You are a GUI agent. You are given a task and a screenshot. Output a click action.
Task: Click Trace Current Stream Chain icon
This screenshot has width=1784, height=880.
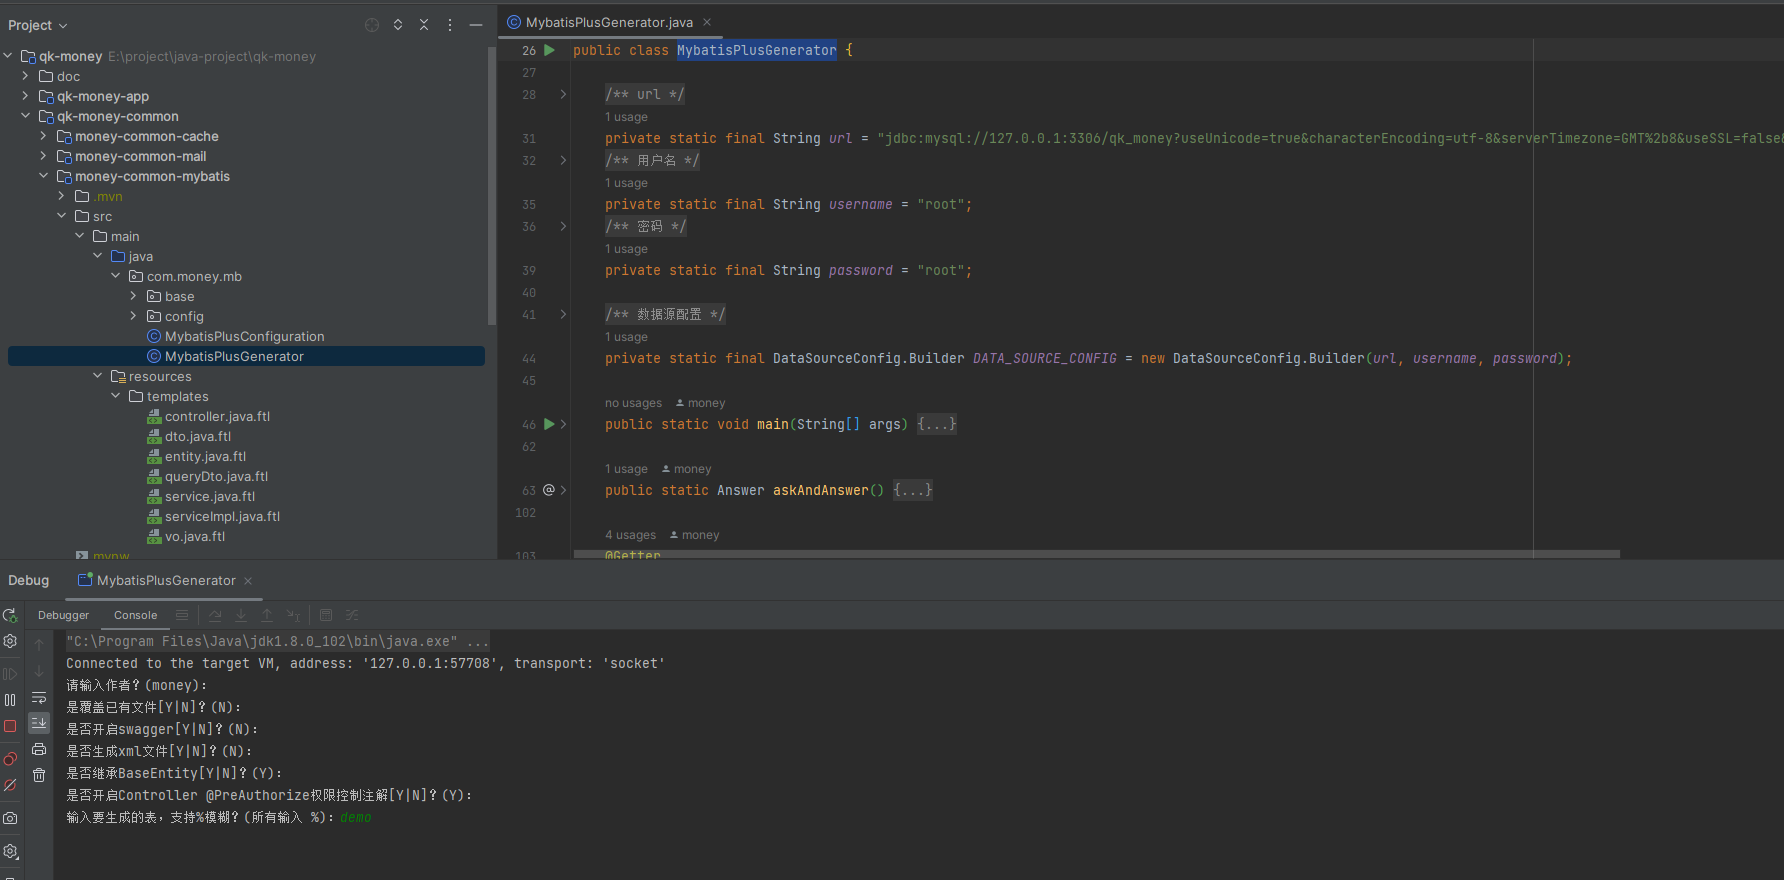352,615
